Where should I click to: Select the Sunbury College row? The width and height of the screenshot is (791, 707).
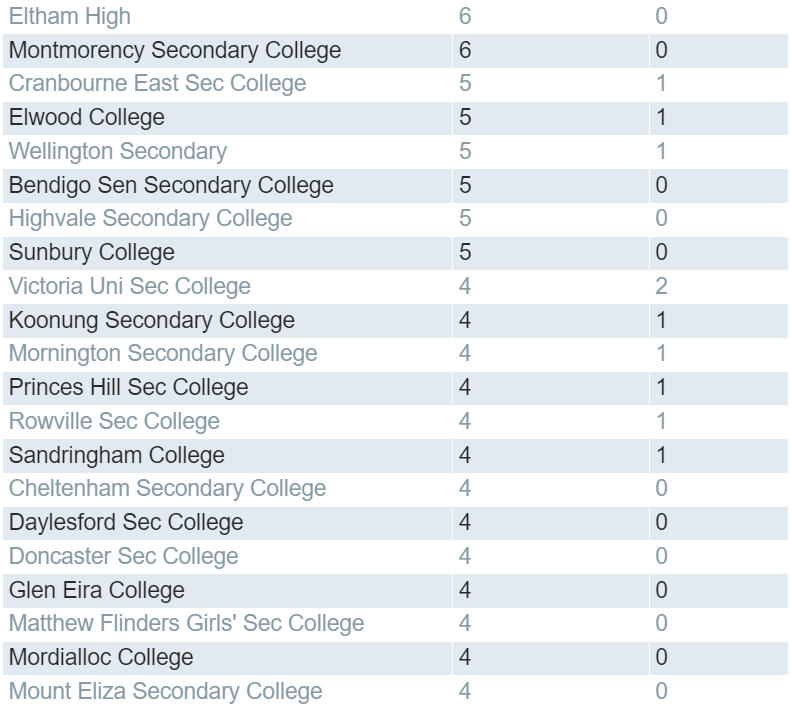[x=396, y=252]
